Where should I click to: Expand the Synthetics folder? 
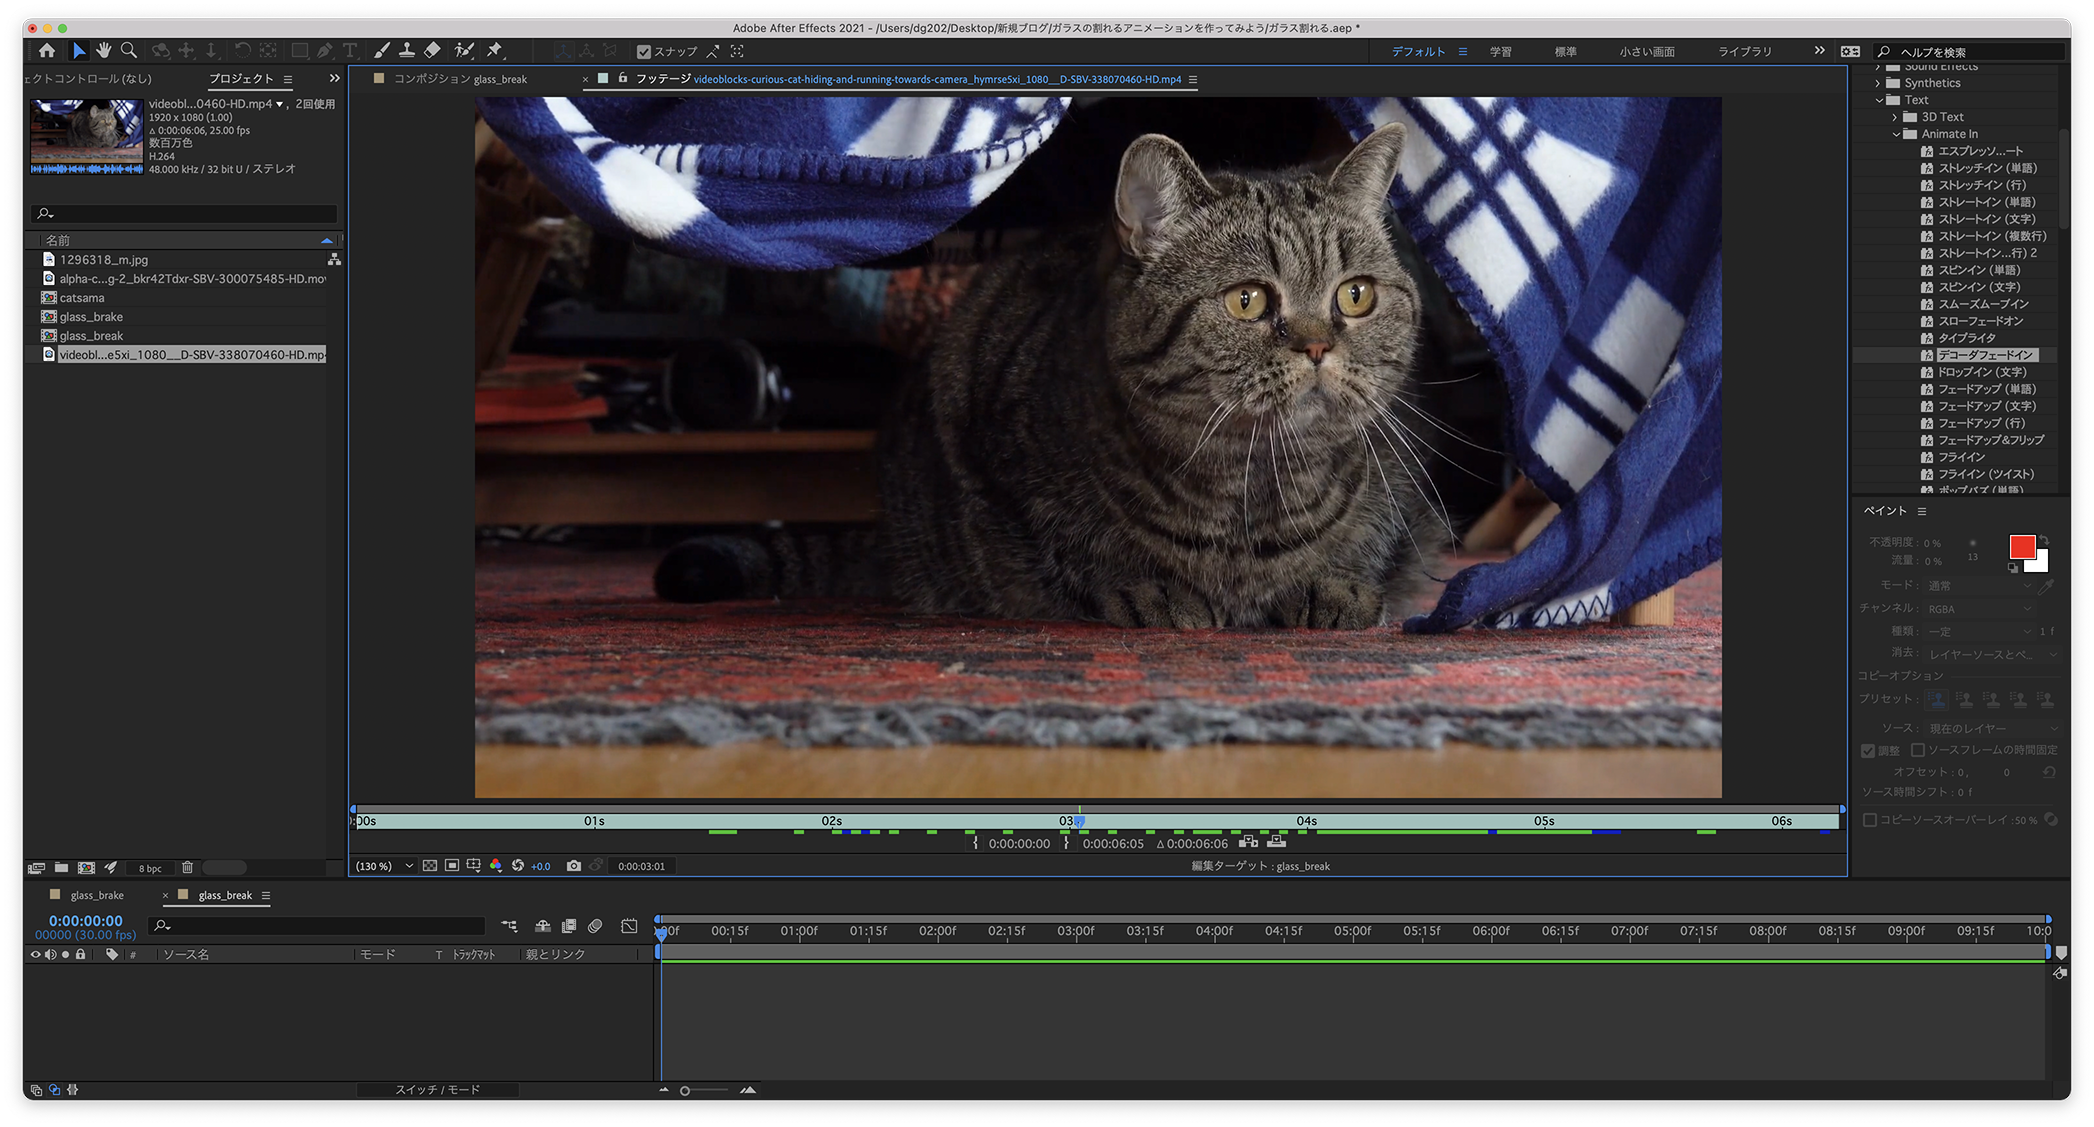pos(1878,83)
